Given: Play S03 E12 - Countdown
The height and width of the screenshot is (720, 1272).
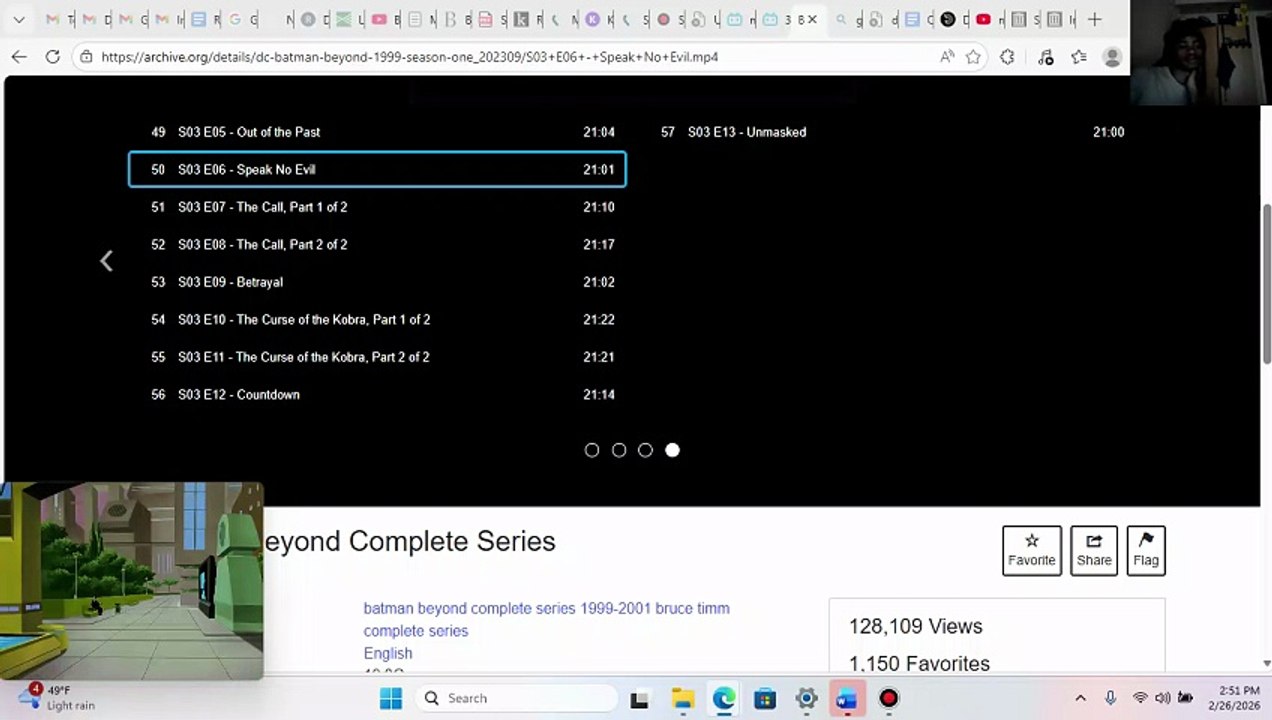Looking at the screenshot, I should [378, 394].
